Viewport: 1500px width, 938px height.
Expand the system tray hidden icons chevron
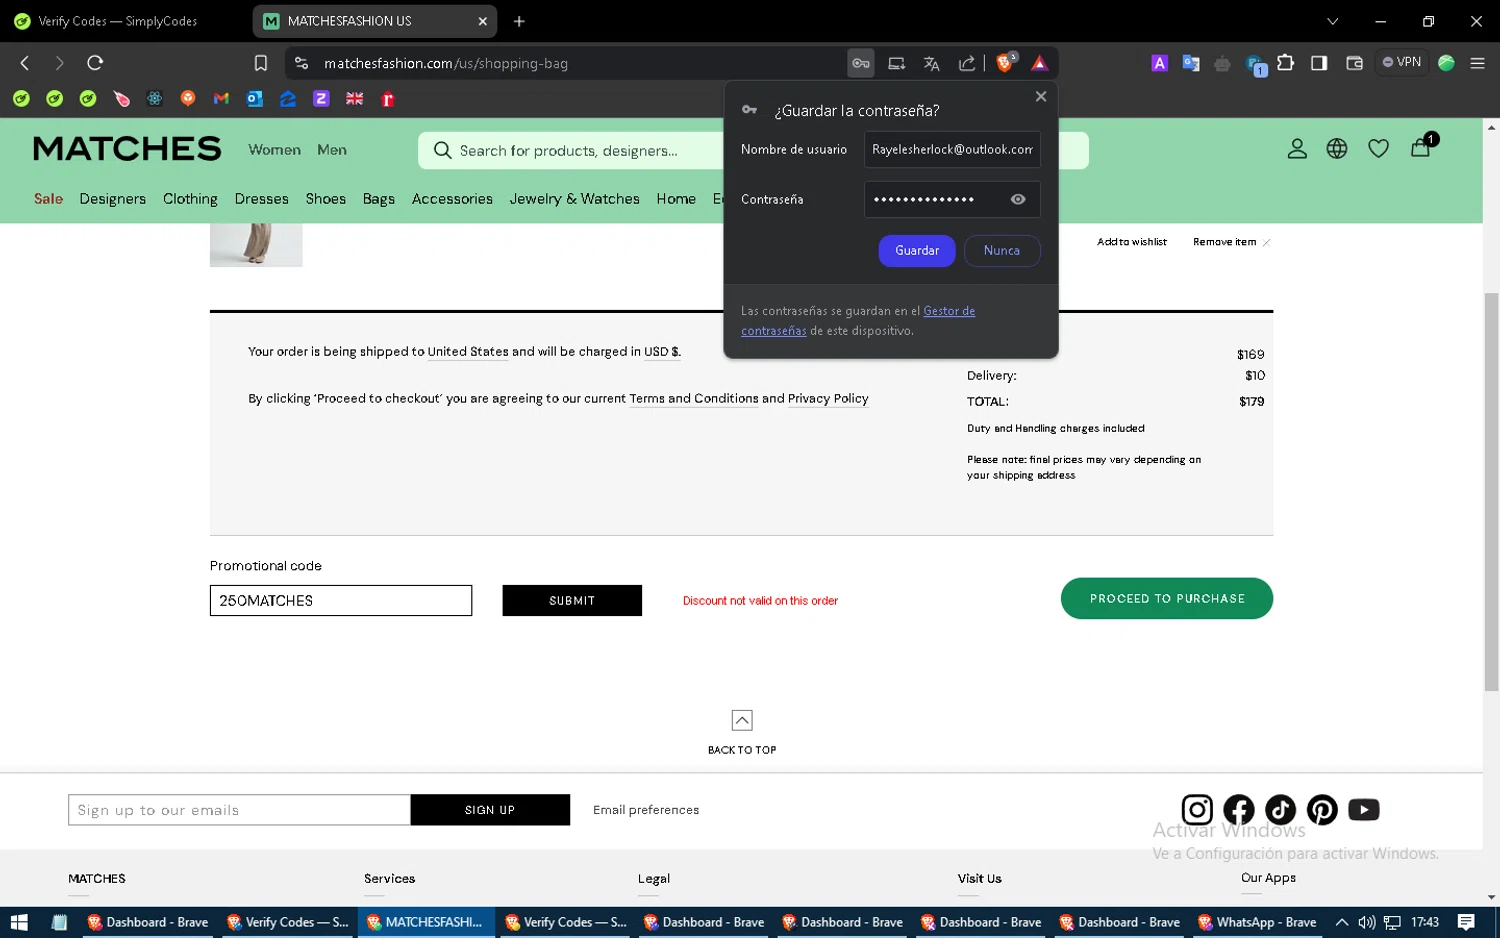[1342, 922]
